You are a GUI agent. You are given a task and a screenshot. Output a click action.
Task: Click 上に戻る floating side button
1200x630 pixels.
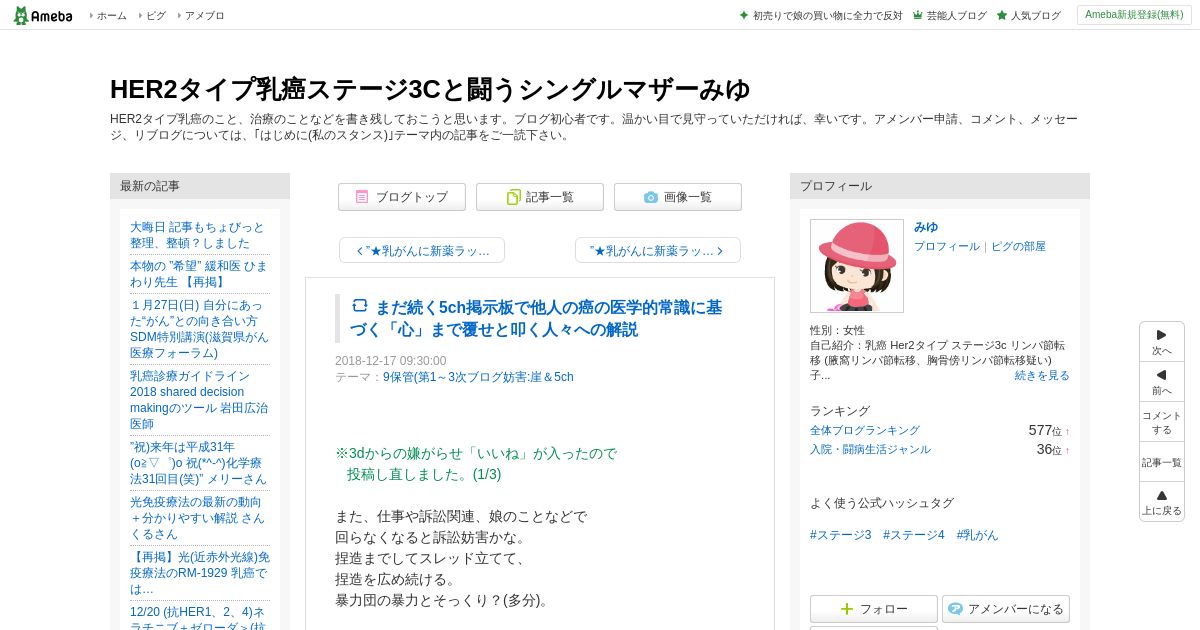point(1162,502)
